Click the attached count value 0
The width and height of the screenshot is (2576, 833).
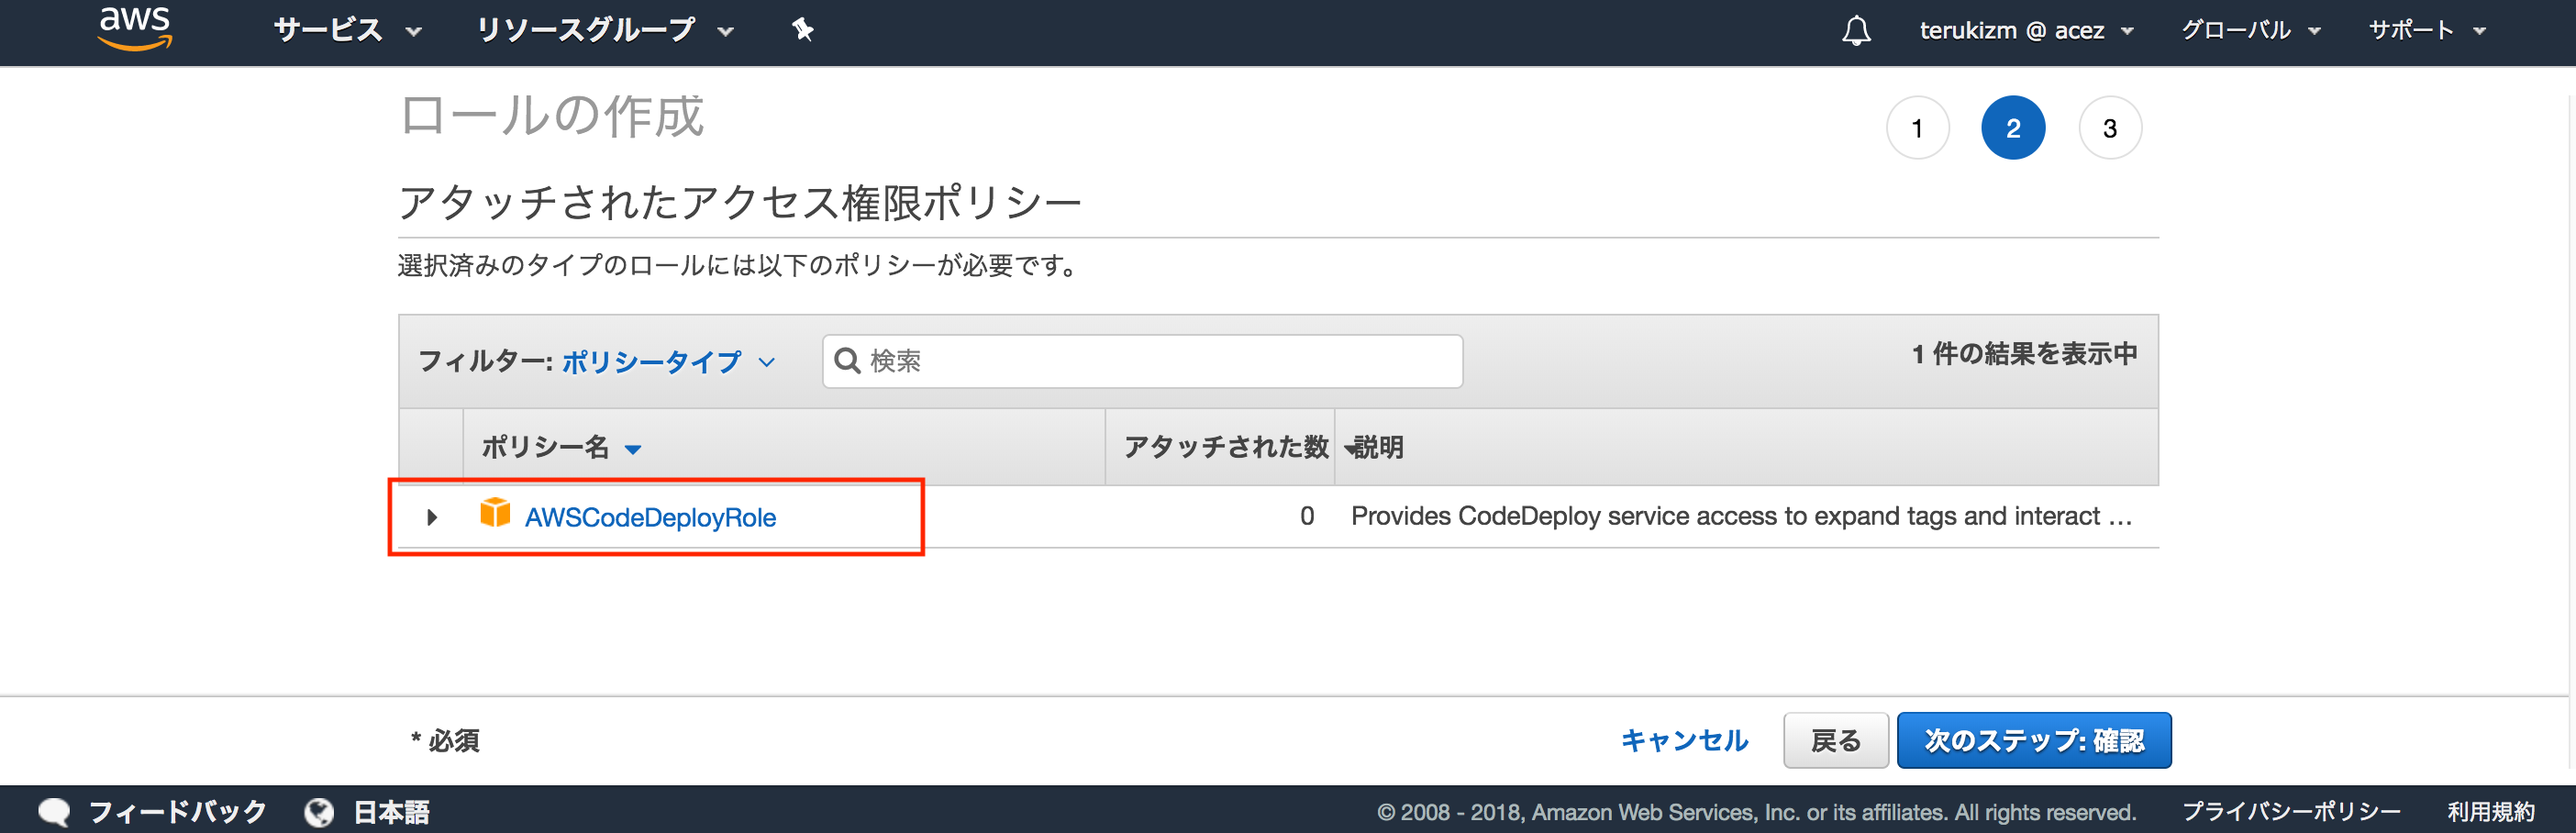1307,516
